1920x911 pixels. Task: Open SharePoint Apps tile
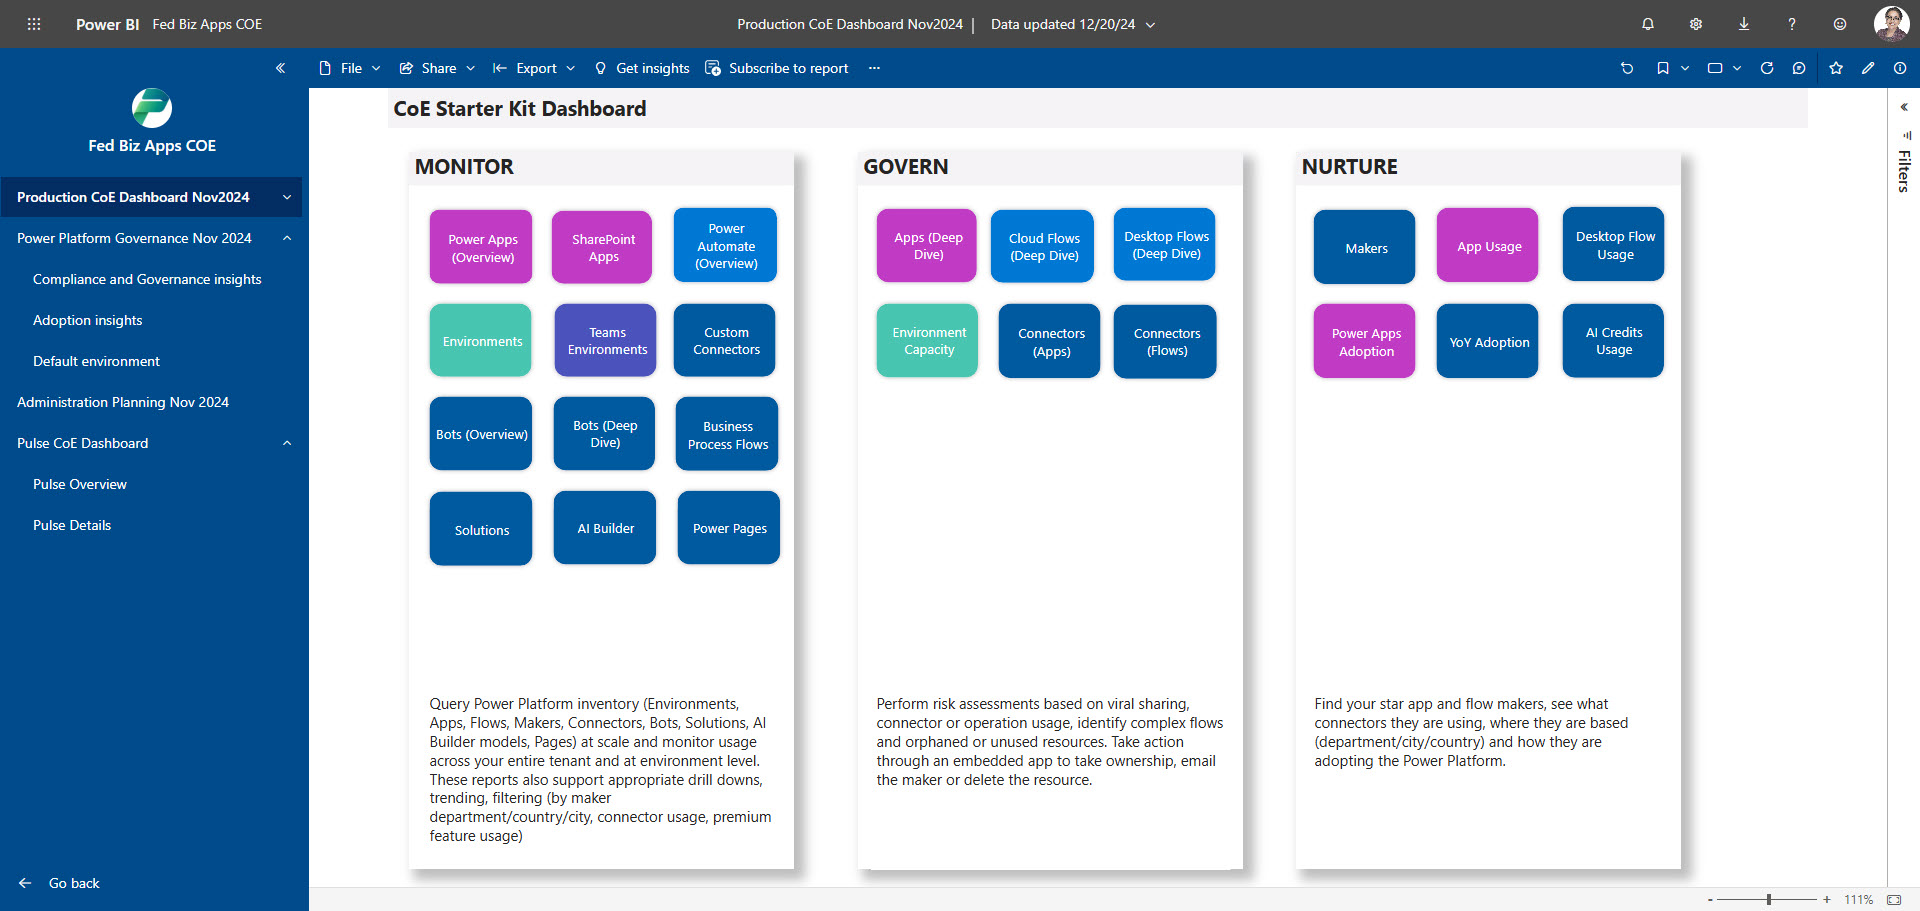coord(602,247)
